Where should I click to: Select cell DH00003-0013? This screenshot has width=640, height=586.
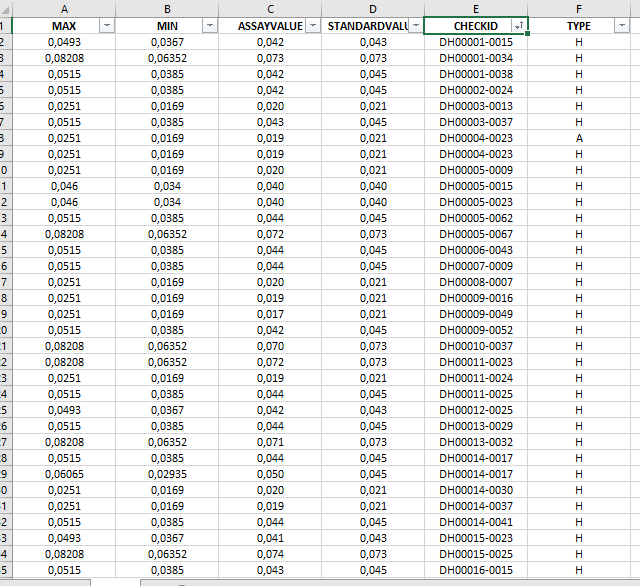click(x=476, y=106)
